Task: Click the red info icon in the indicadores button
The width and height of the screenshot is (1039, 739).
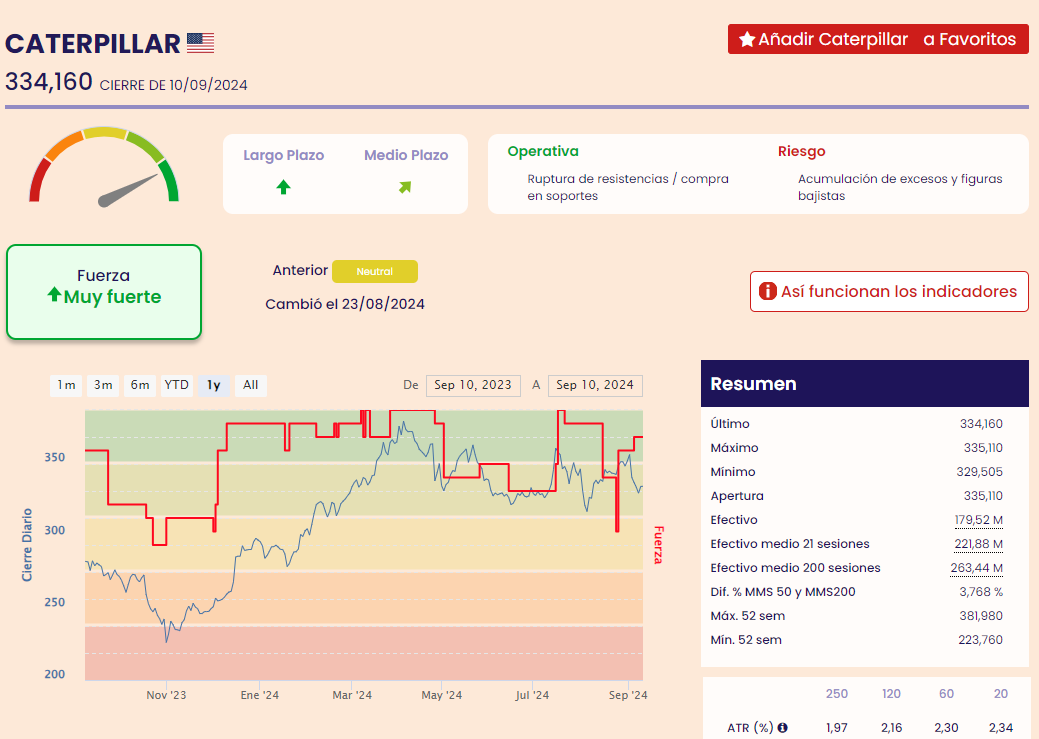Action: (767, 291)
